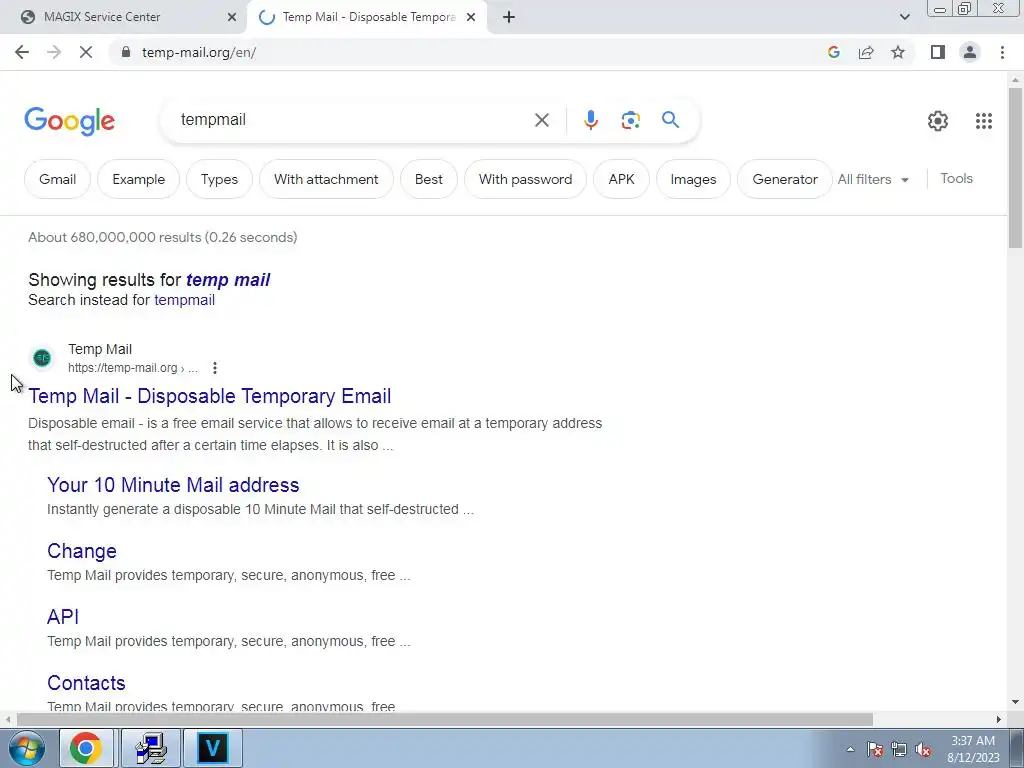Search by image with Google Lens
1024x768 pixels.
coord(630,120)
